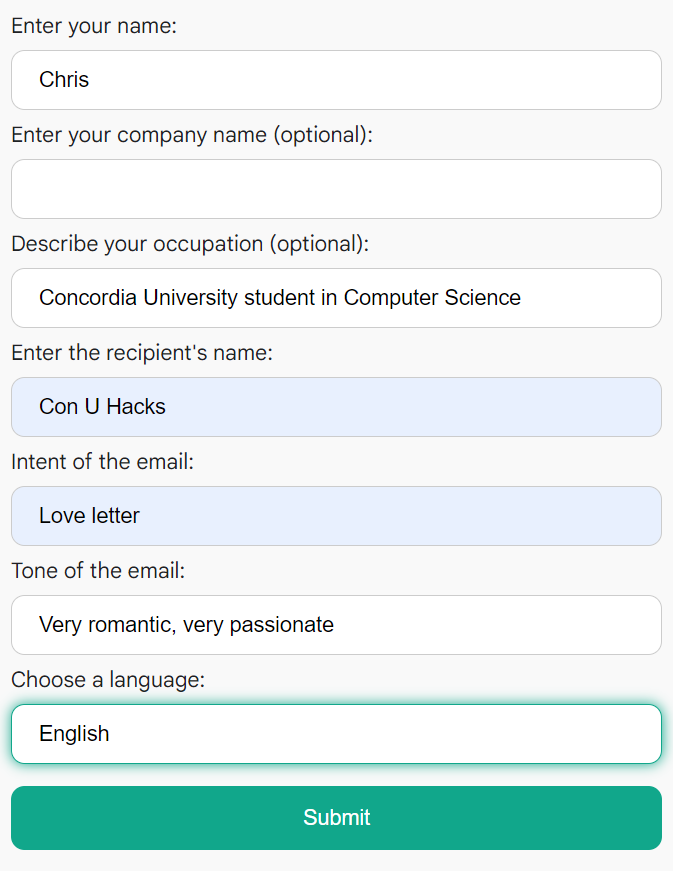This screenshot has height=871, width=673.
Task: Click the name field containing Chris
Action: pos(336,80)
